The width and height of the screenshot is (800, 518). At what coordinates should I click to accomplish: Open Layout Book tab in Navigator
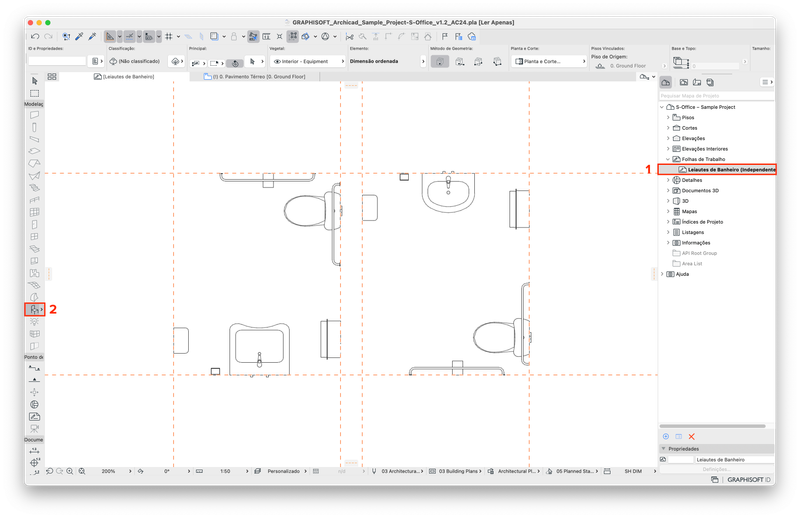point(696,82)
